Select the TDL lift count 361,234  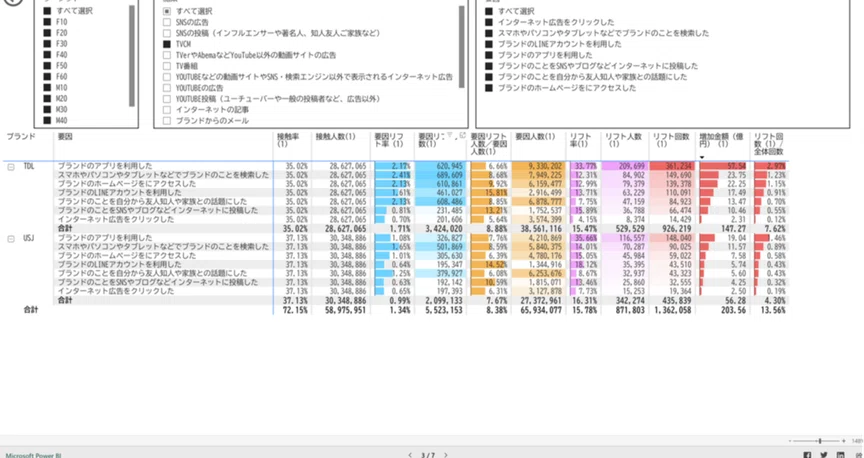(677, 166)
